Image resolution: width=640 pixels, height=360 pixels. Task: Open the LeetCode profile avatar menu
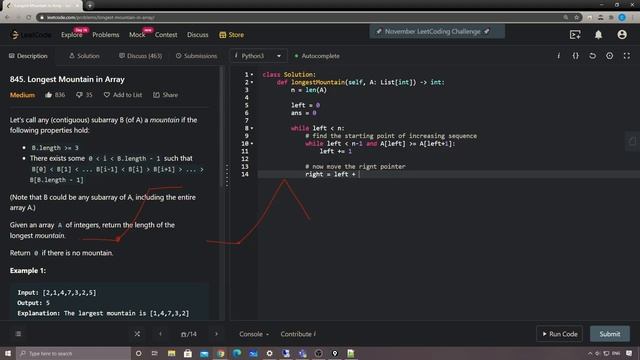click(622, 35)
